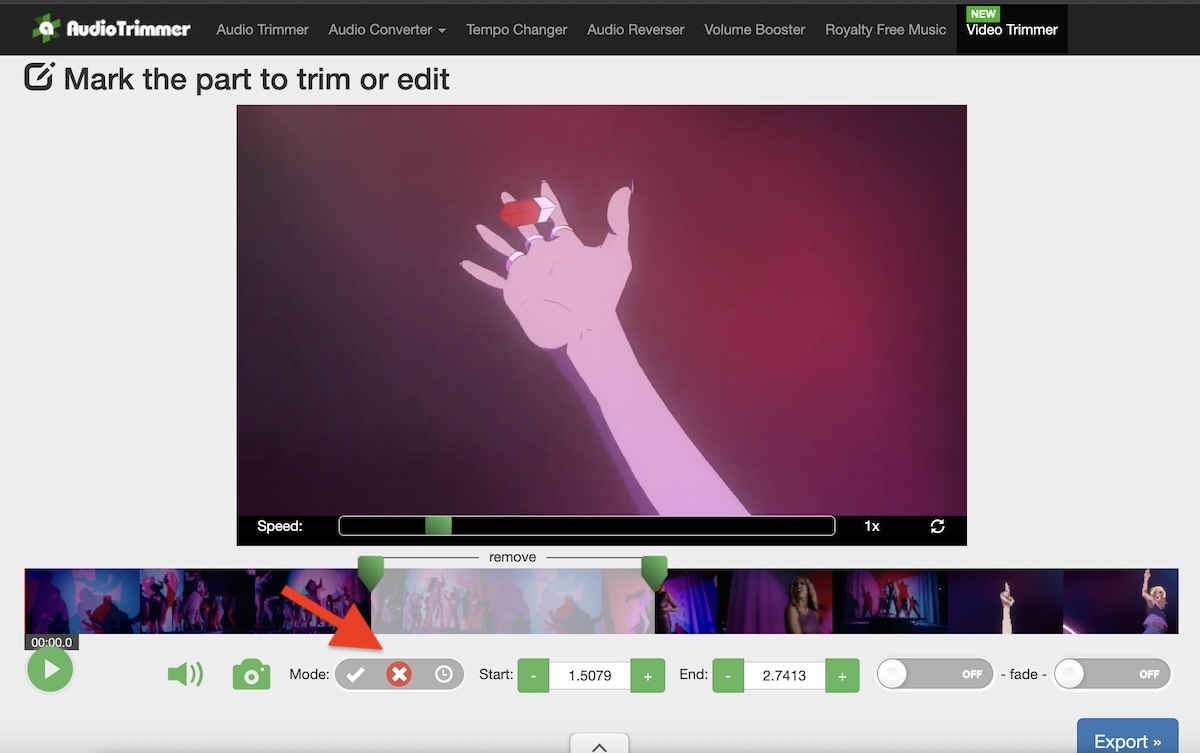The image size is (1200, 753).
Task: Open Royalty Free Music
Action: tap(884, 29)
